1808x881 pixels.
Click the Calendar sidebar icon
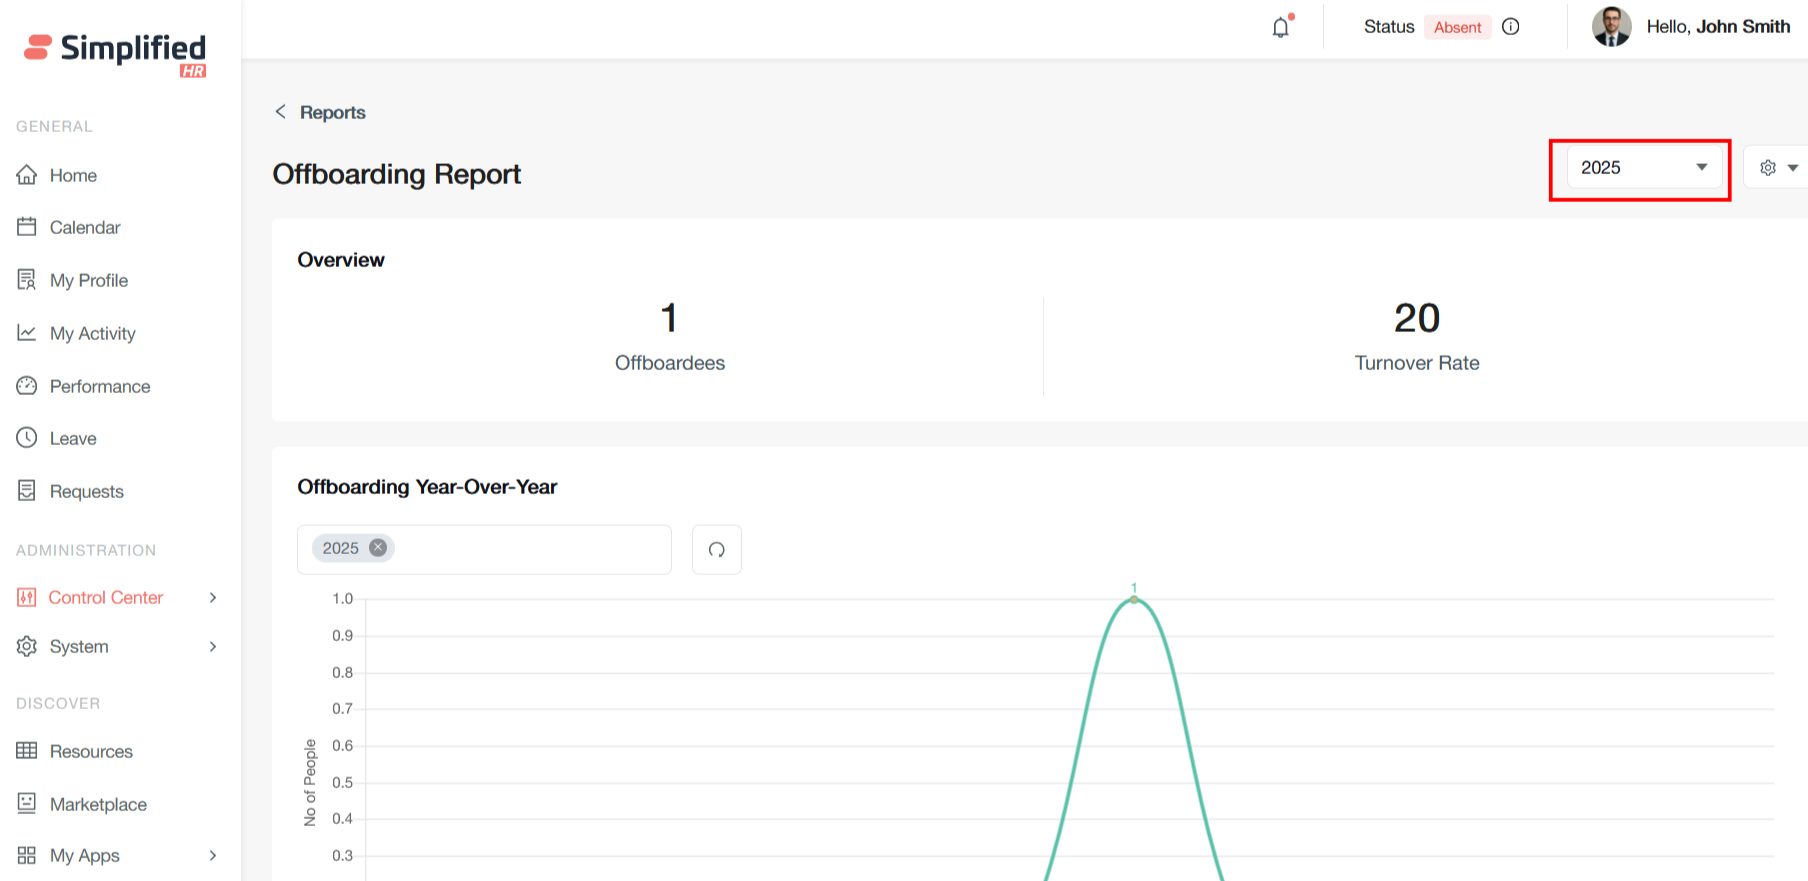click(x=27, y=227)
